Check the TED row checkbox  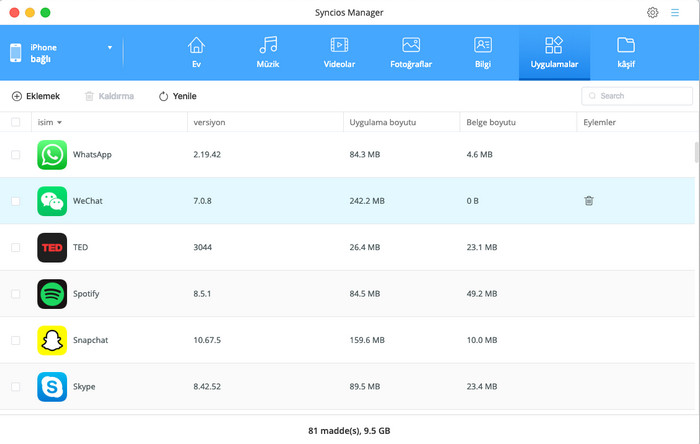tap(16, 247)
